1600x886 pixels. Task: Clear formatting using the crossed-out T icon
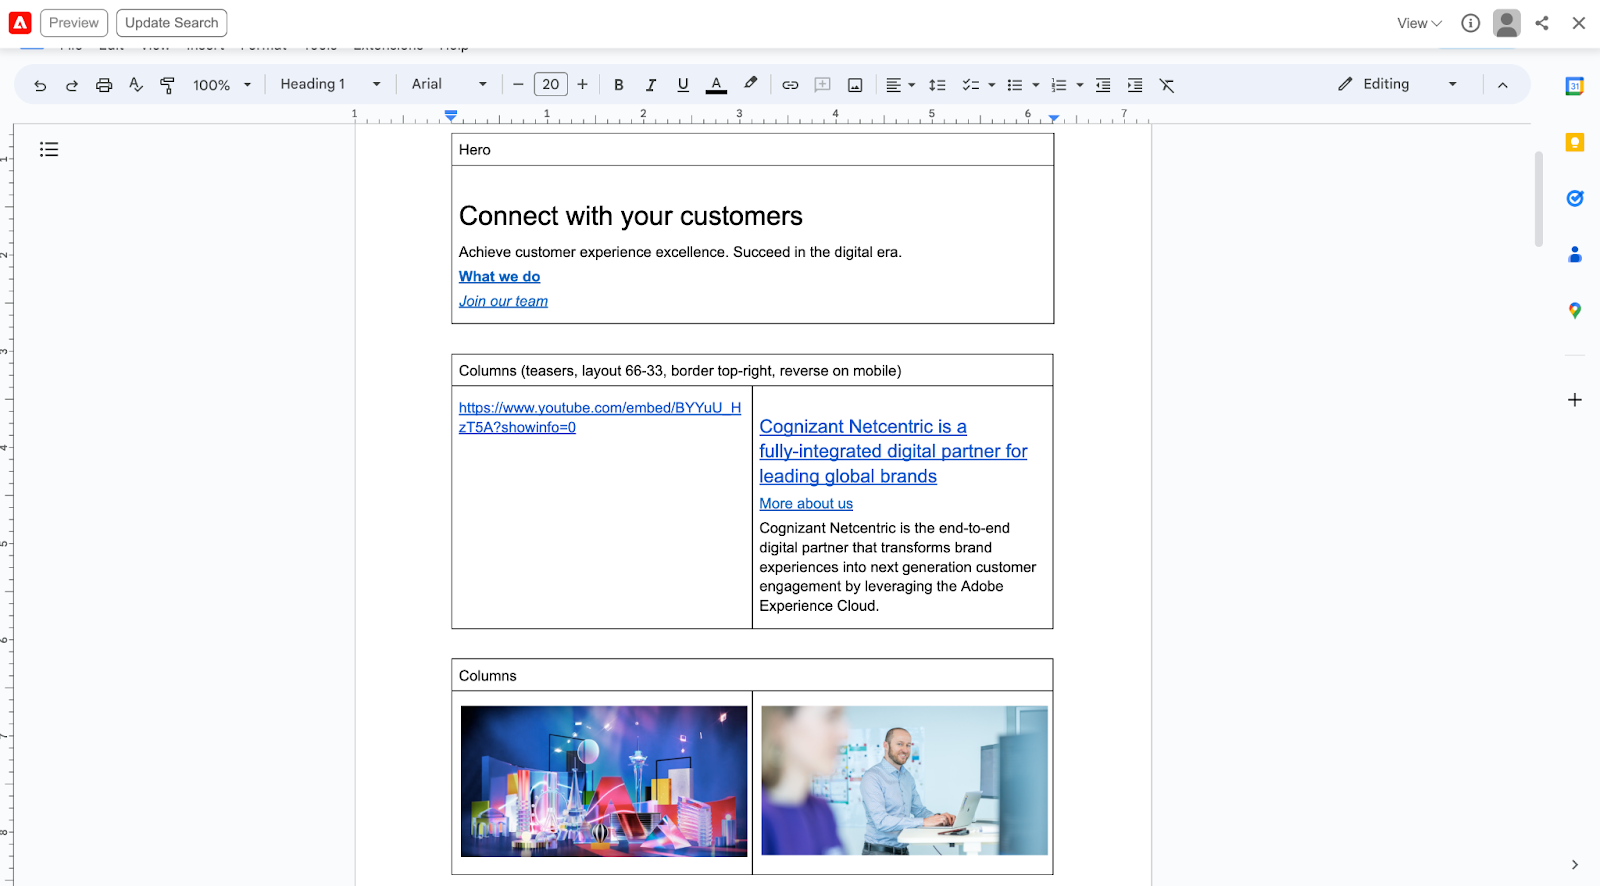click(1166, 85)
